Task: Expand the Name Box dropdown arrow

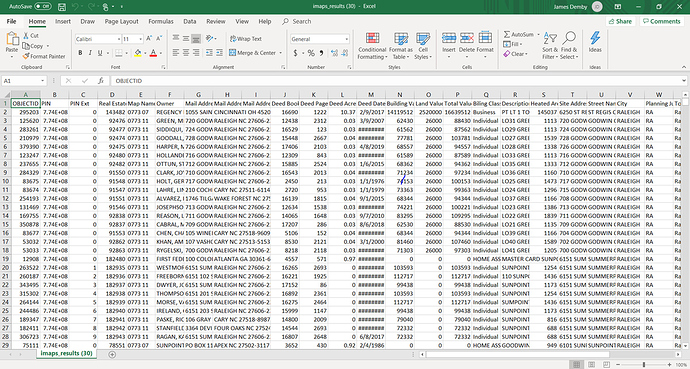Action: tap(43, 81)
